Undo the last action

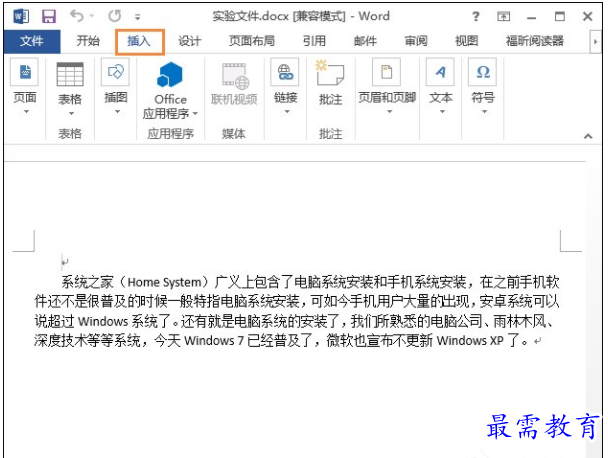coord(76,16)
